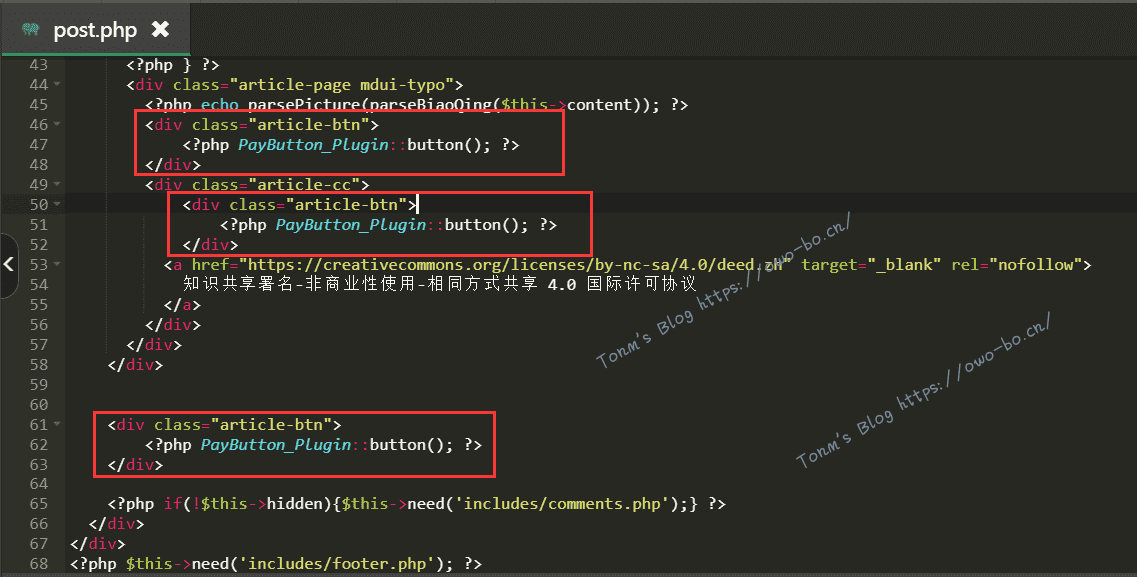Click line number 43 in the gutter

click(38, 65)
